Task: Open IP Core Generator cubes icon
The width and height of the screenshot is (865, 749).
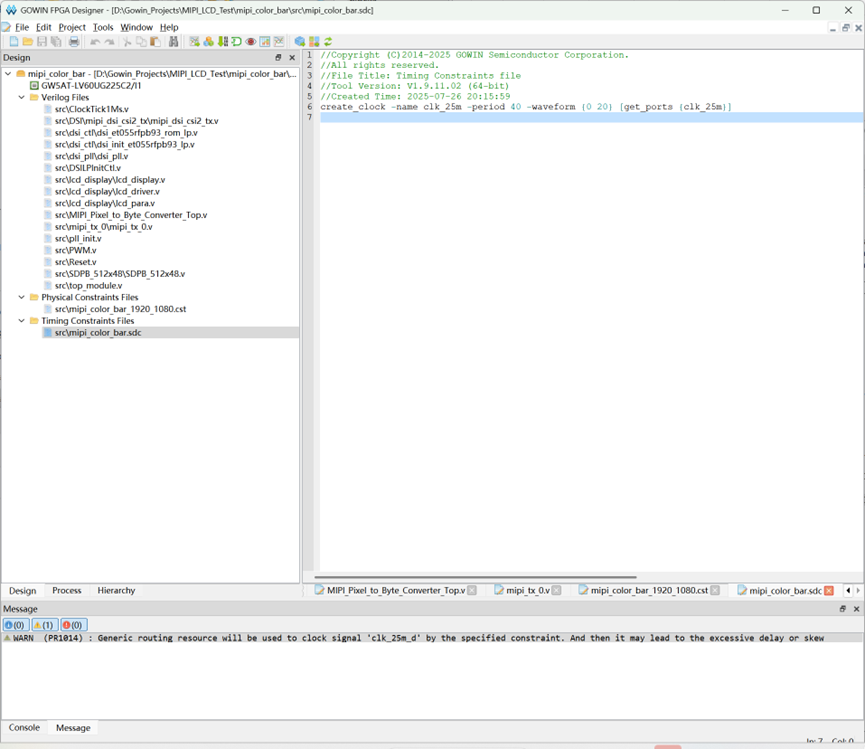Action: point(209,41)
